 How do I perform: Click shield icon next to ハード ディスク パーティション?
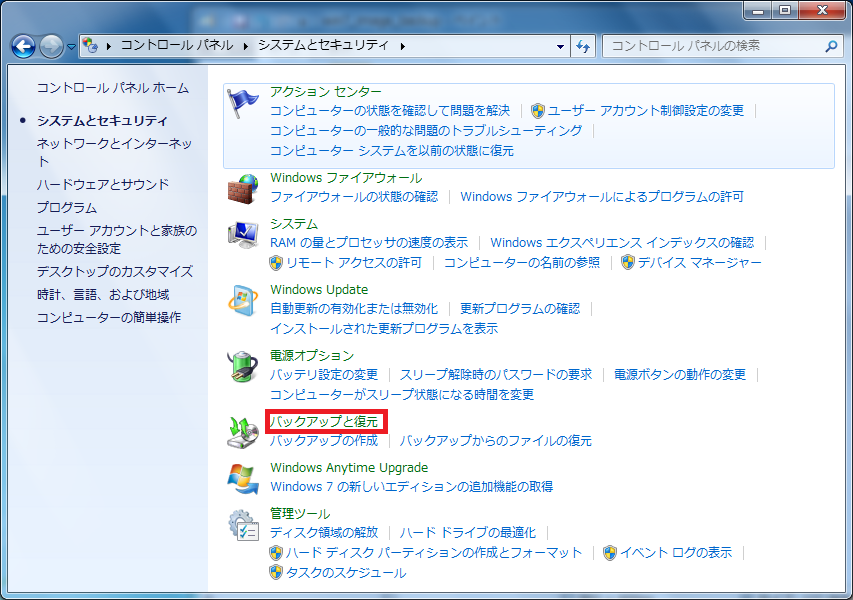(x=276, y=553)
